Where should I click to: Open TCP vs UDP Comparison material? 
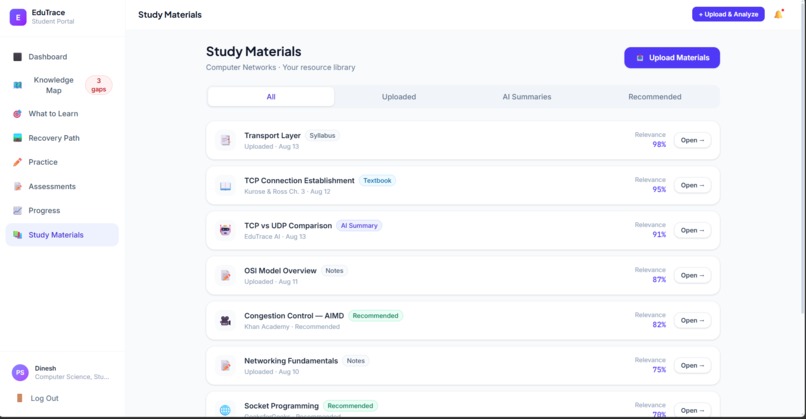pyautogui.click(x=692, y=230)
